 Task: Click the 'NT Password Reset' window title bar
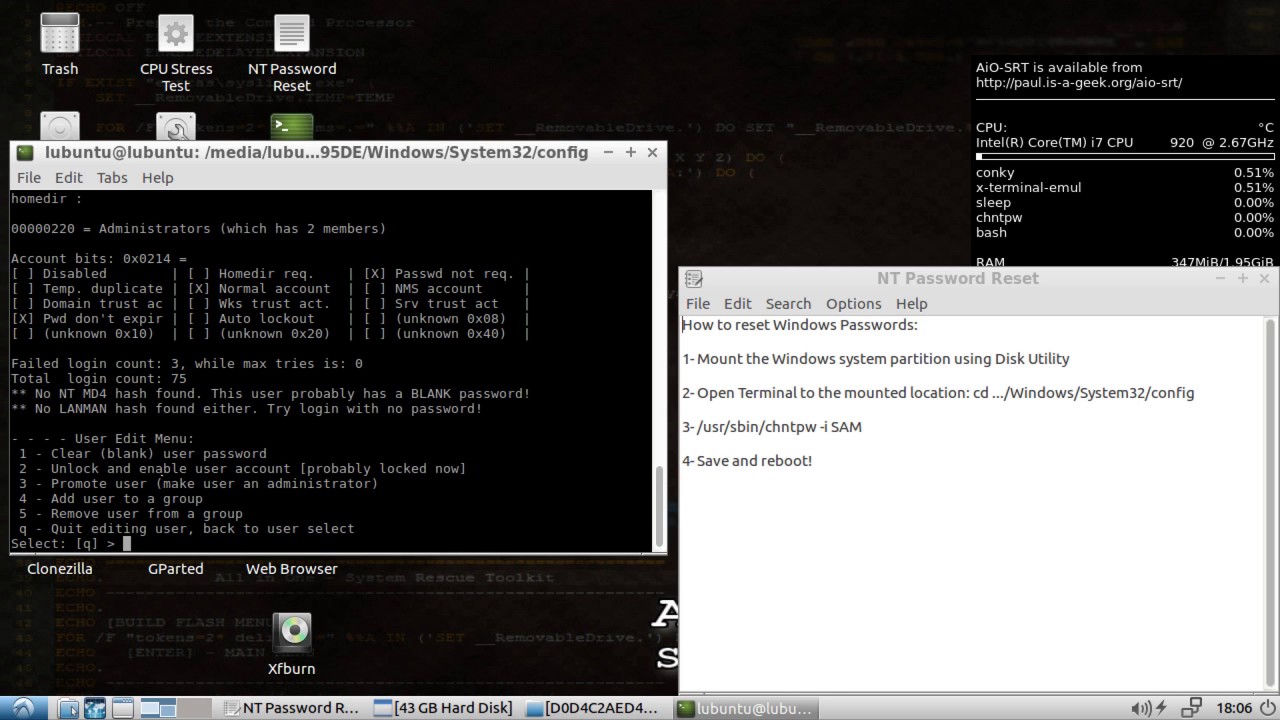958,279
